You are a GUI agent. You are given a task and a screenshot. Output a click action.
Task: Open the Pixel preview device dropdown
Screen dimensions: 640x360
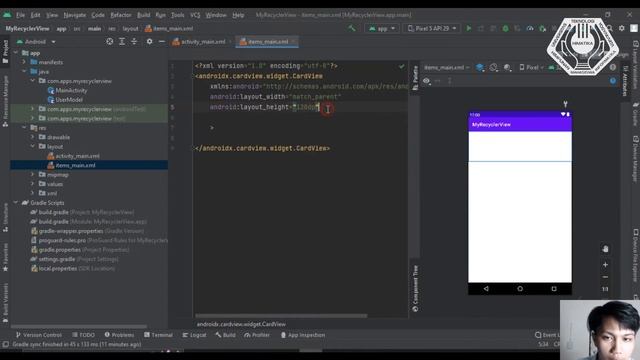pos(532,67)
